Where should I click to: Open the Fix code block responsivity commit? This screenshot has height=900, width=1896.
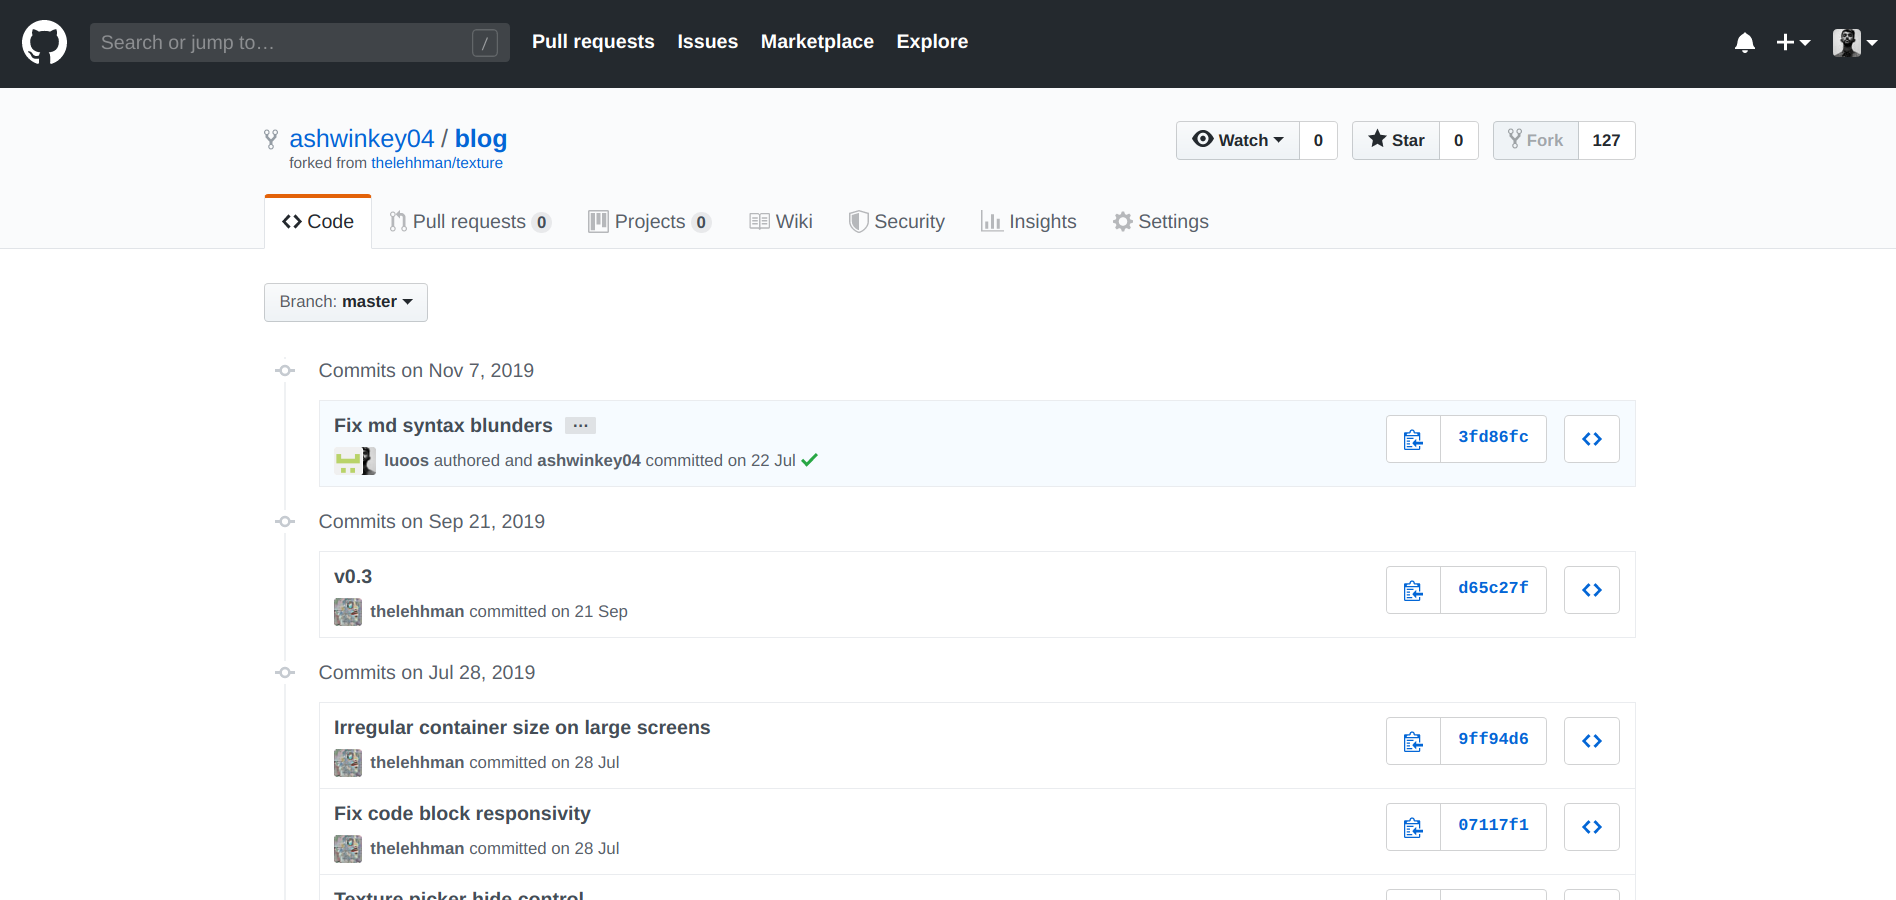(462, 813)
